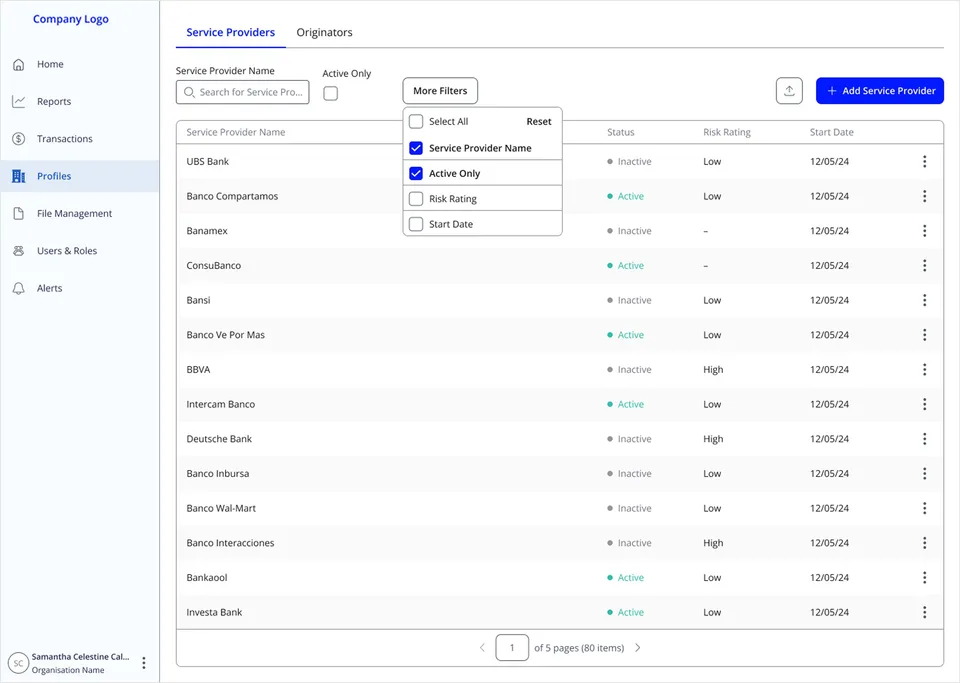960x683 pixels.
Task: Go to next page with right chevron
Action: (638, 648)
